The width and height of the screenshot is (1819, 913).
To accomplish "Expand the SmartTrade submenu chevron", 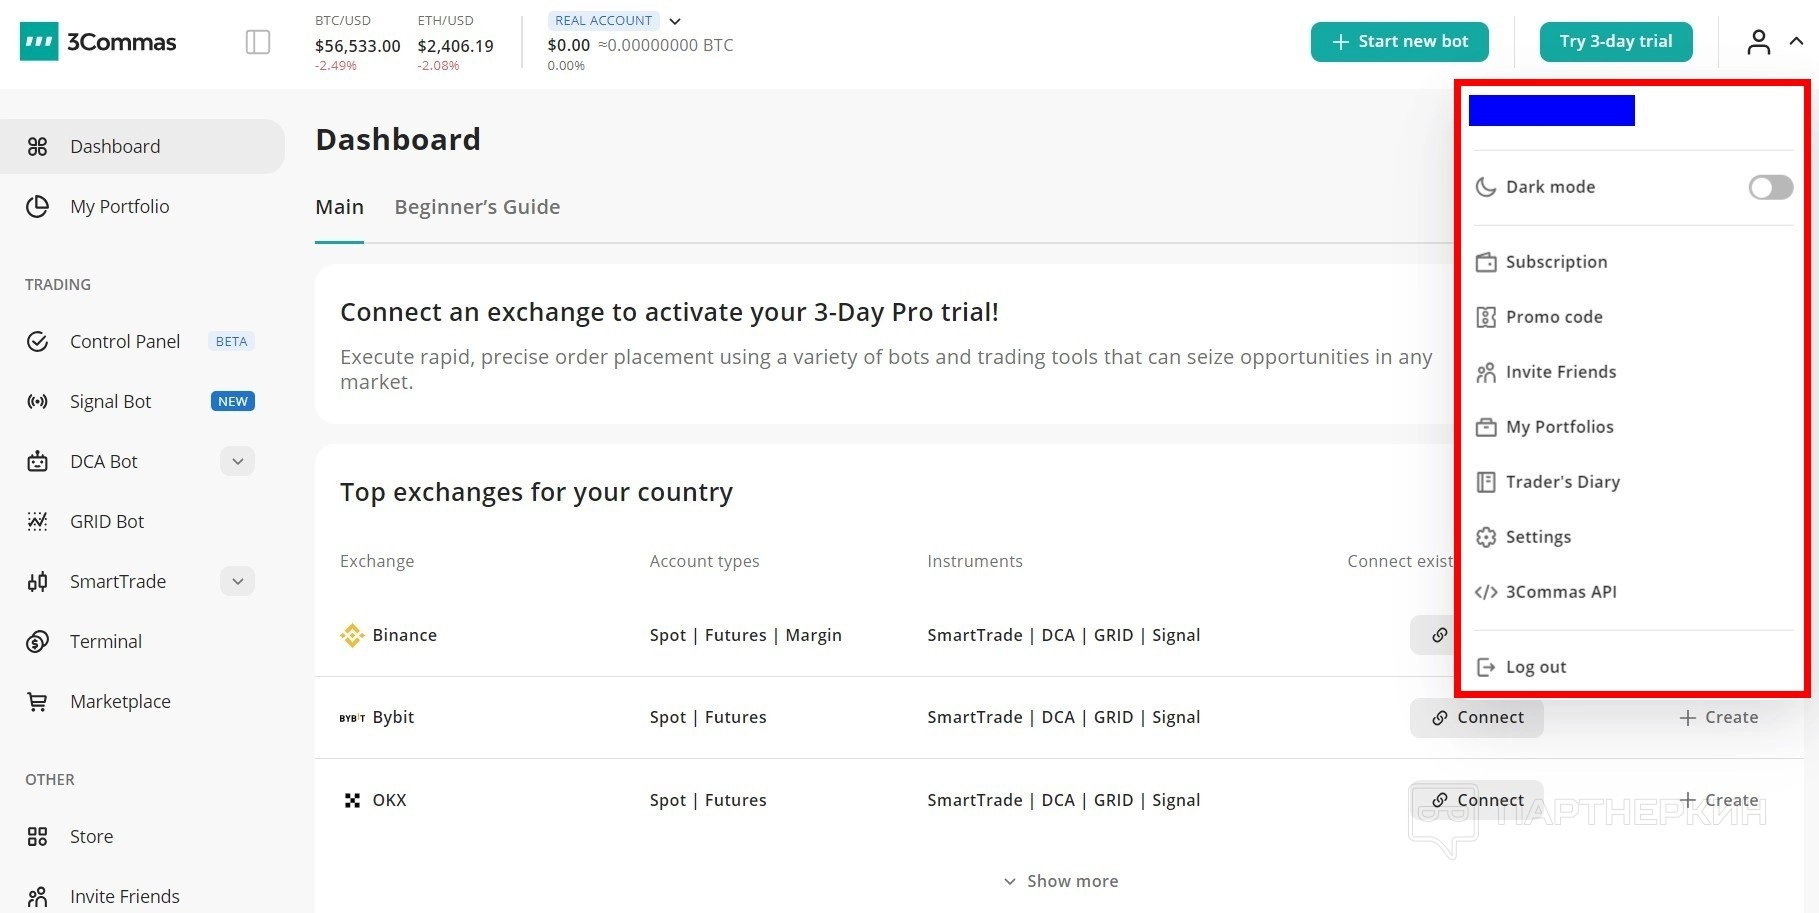I will tap(238, 582).
